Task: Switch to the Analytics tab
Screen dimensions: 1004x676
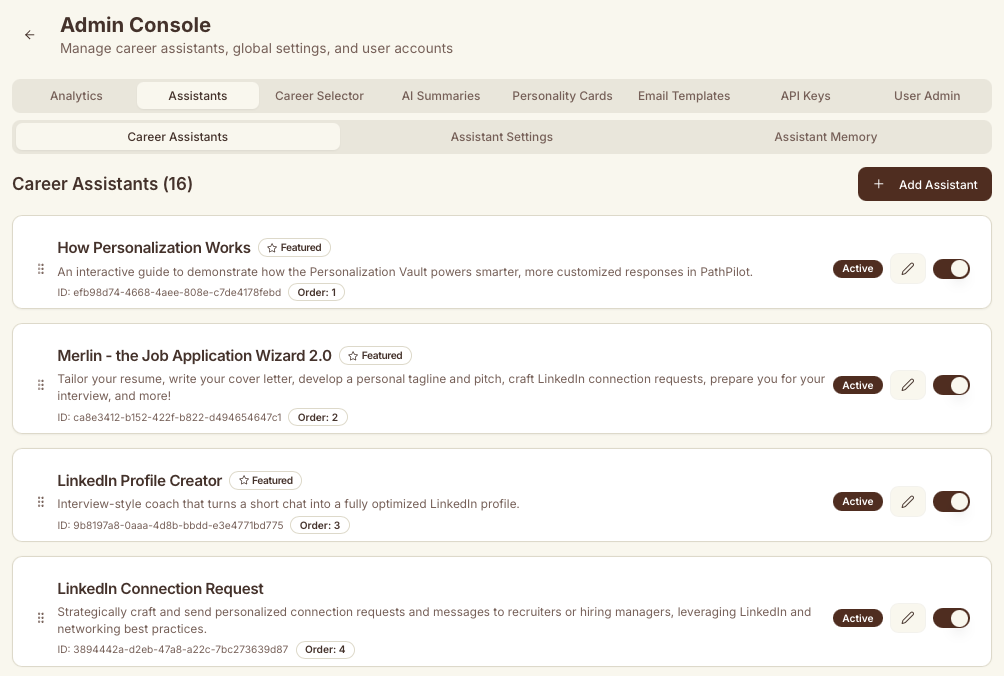Action: pyautogui.click(x=76, y=96)
